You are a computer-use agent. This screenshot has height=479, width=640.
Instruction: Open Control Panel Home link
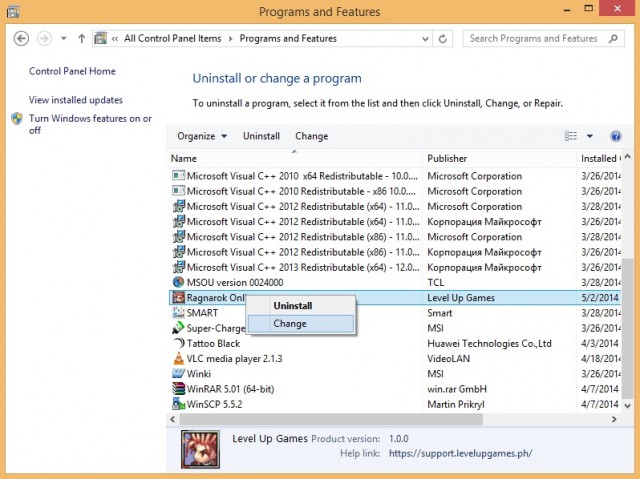click(x=72, y=71)
